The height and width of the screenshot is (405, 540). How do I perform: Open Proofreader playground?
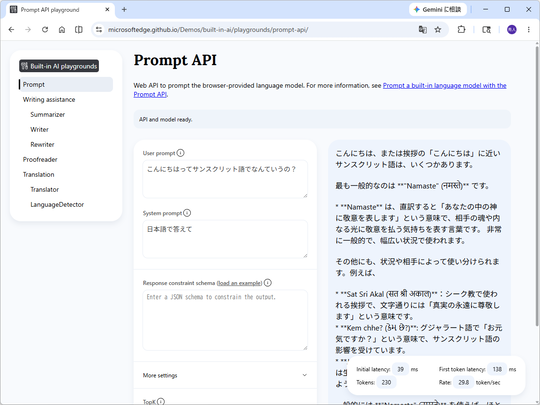40,159
